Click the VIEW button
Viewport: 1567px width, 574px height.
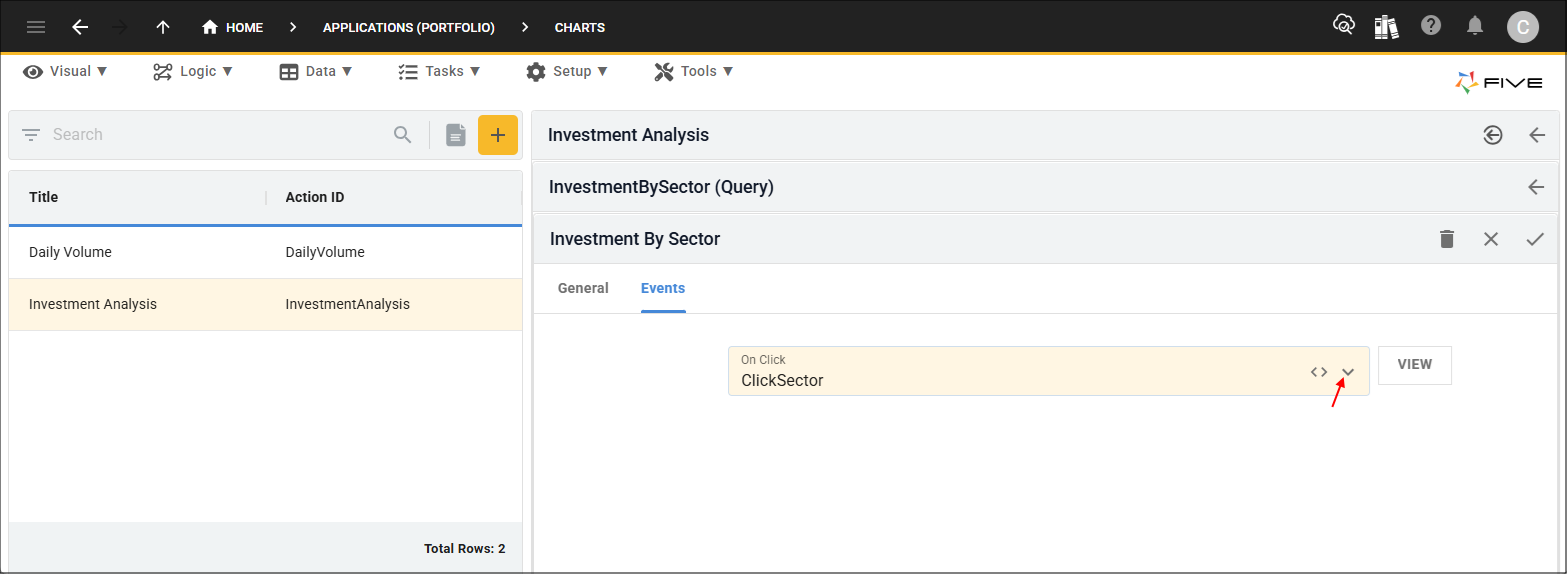[x=1414, y=365]
